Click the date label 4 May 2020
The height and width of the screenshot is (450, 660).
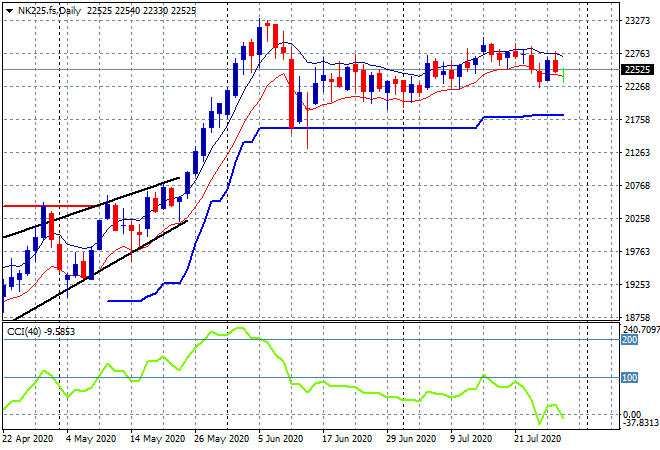91,439
